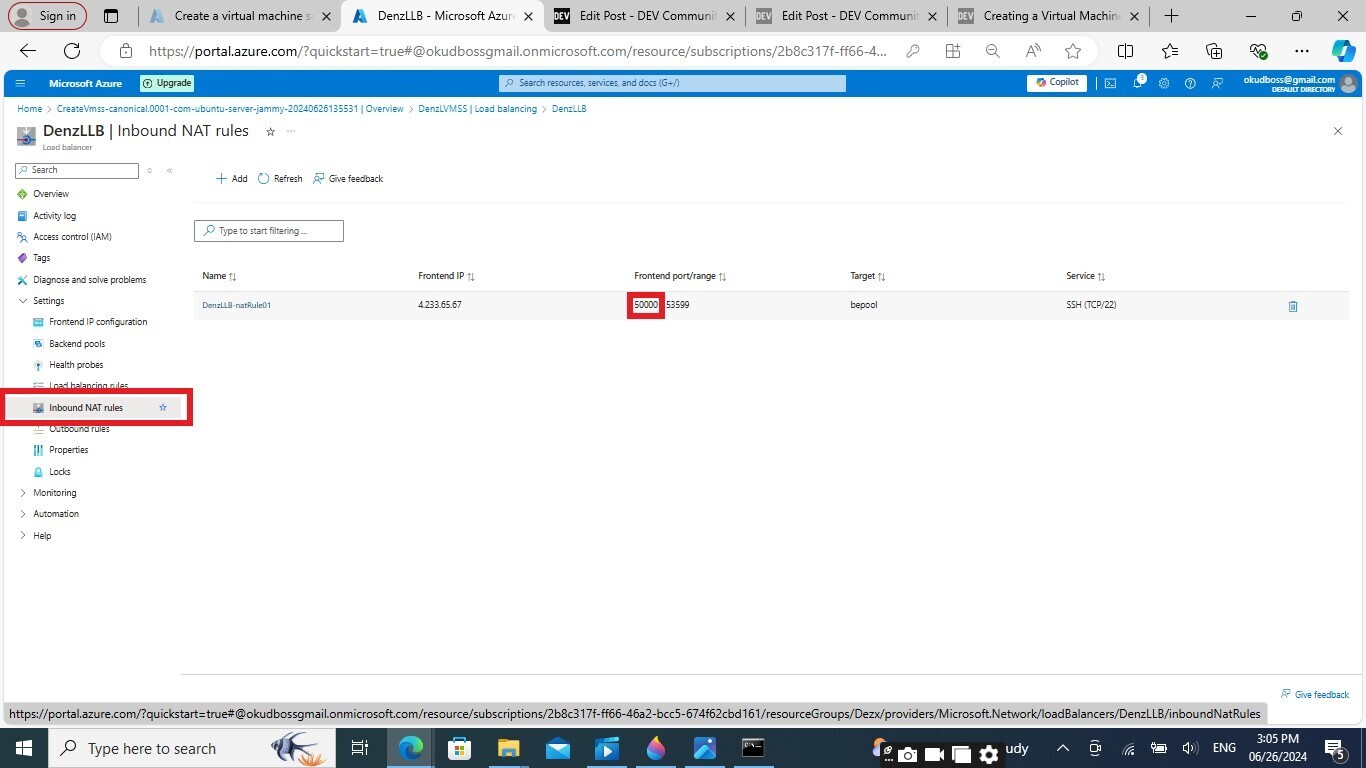Pin DenzLLB blade to favorites star
Viewport: 1366px width, 768px height.
pyautogui.click(x=270, y=131)
